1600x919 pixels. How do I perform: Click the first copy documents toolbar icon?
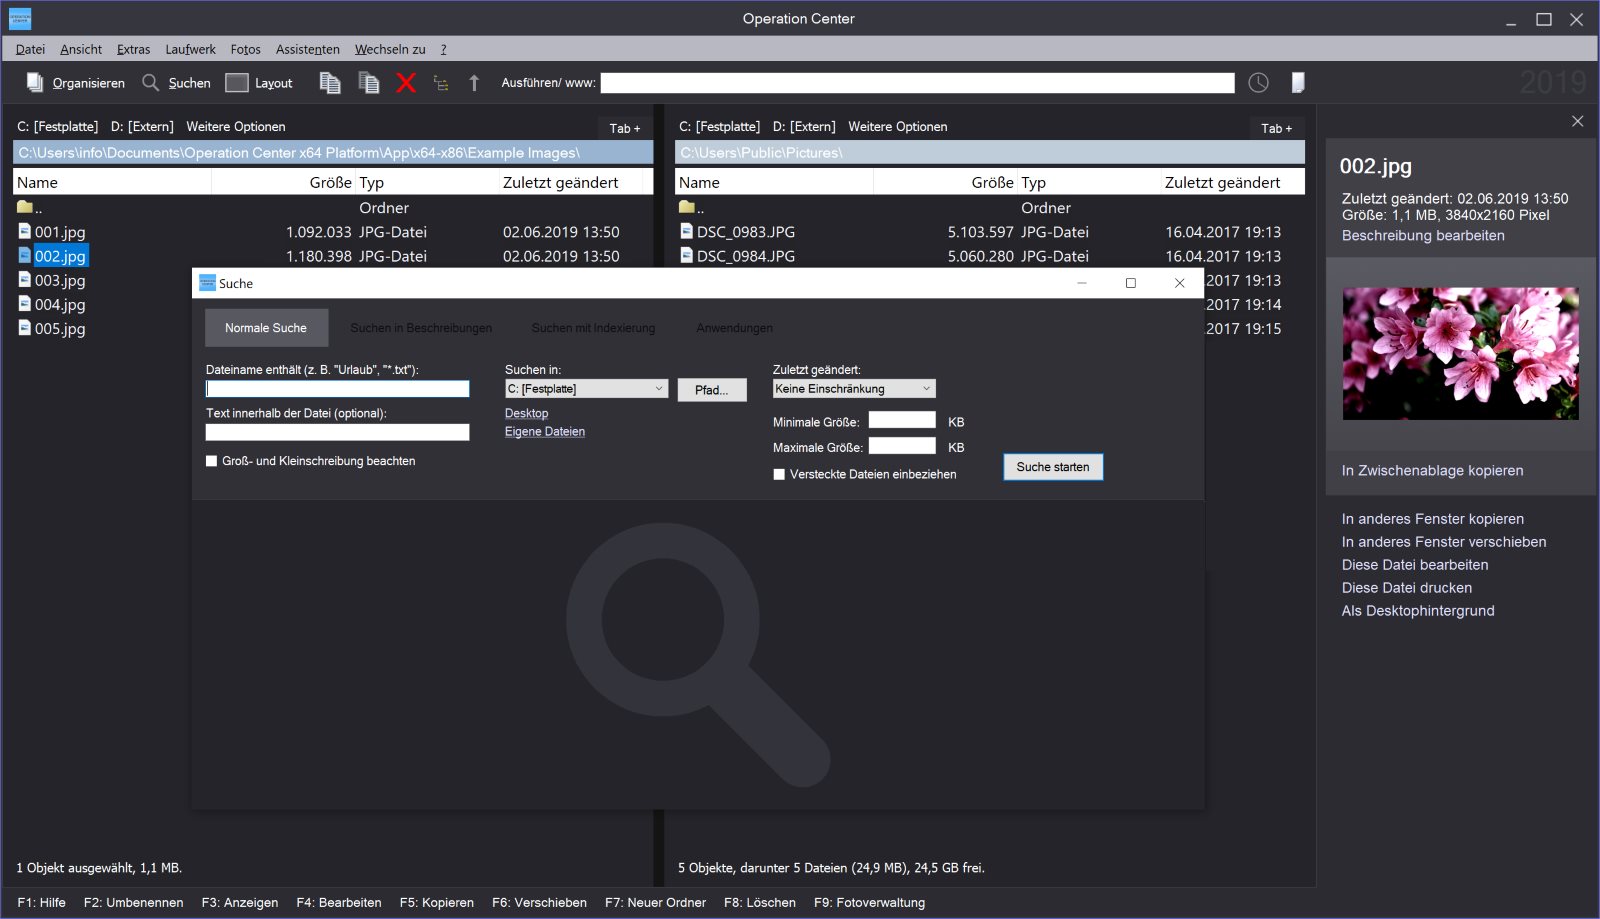(330, 83)
